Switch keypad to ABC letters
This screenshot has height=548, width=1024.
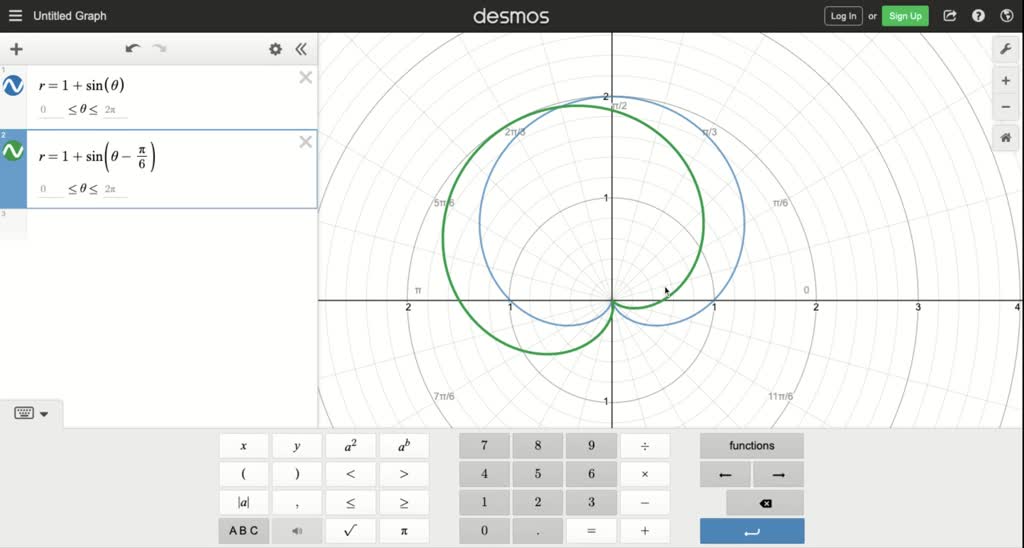click(x=243, y=531)
